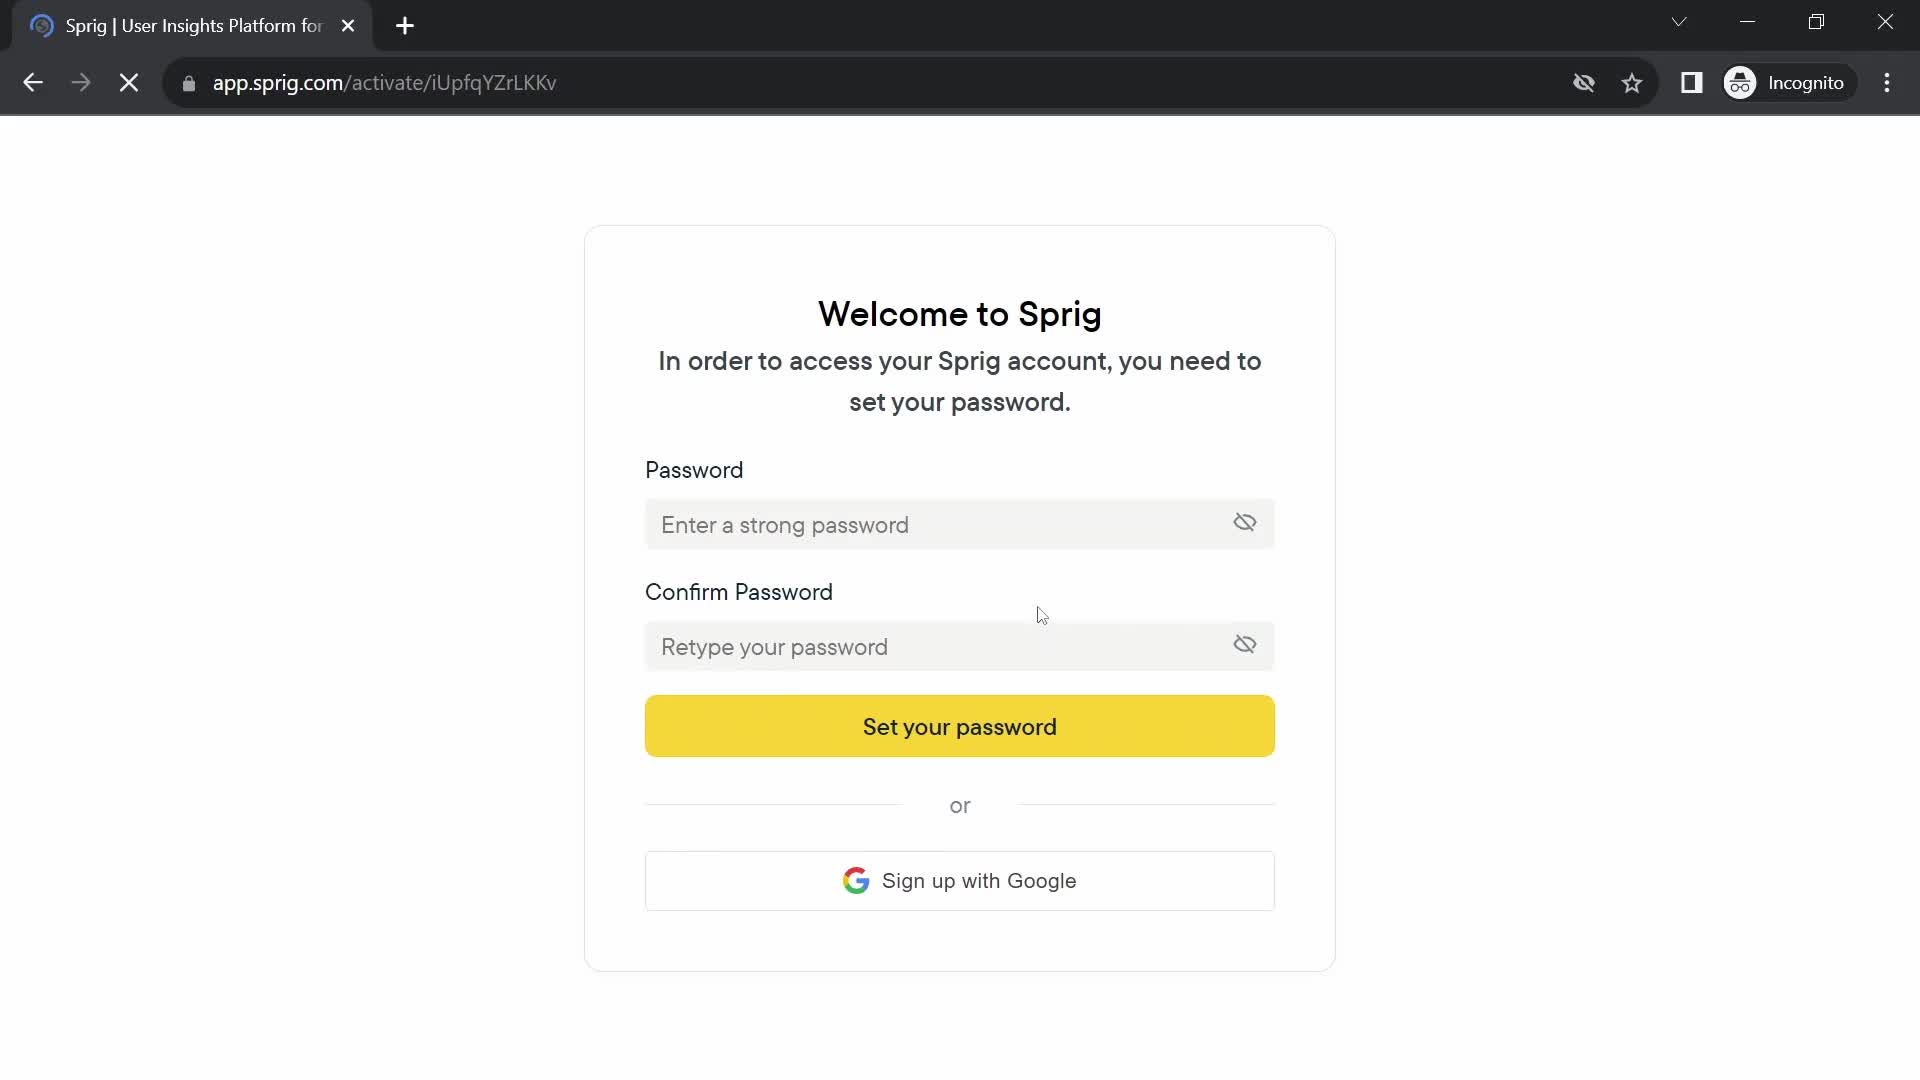Image resolution: width=1920 pixels, height=1080 pixels.
Task: Click the Confirm Password input field
Action: [x=960, y=646]
